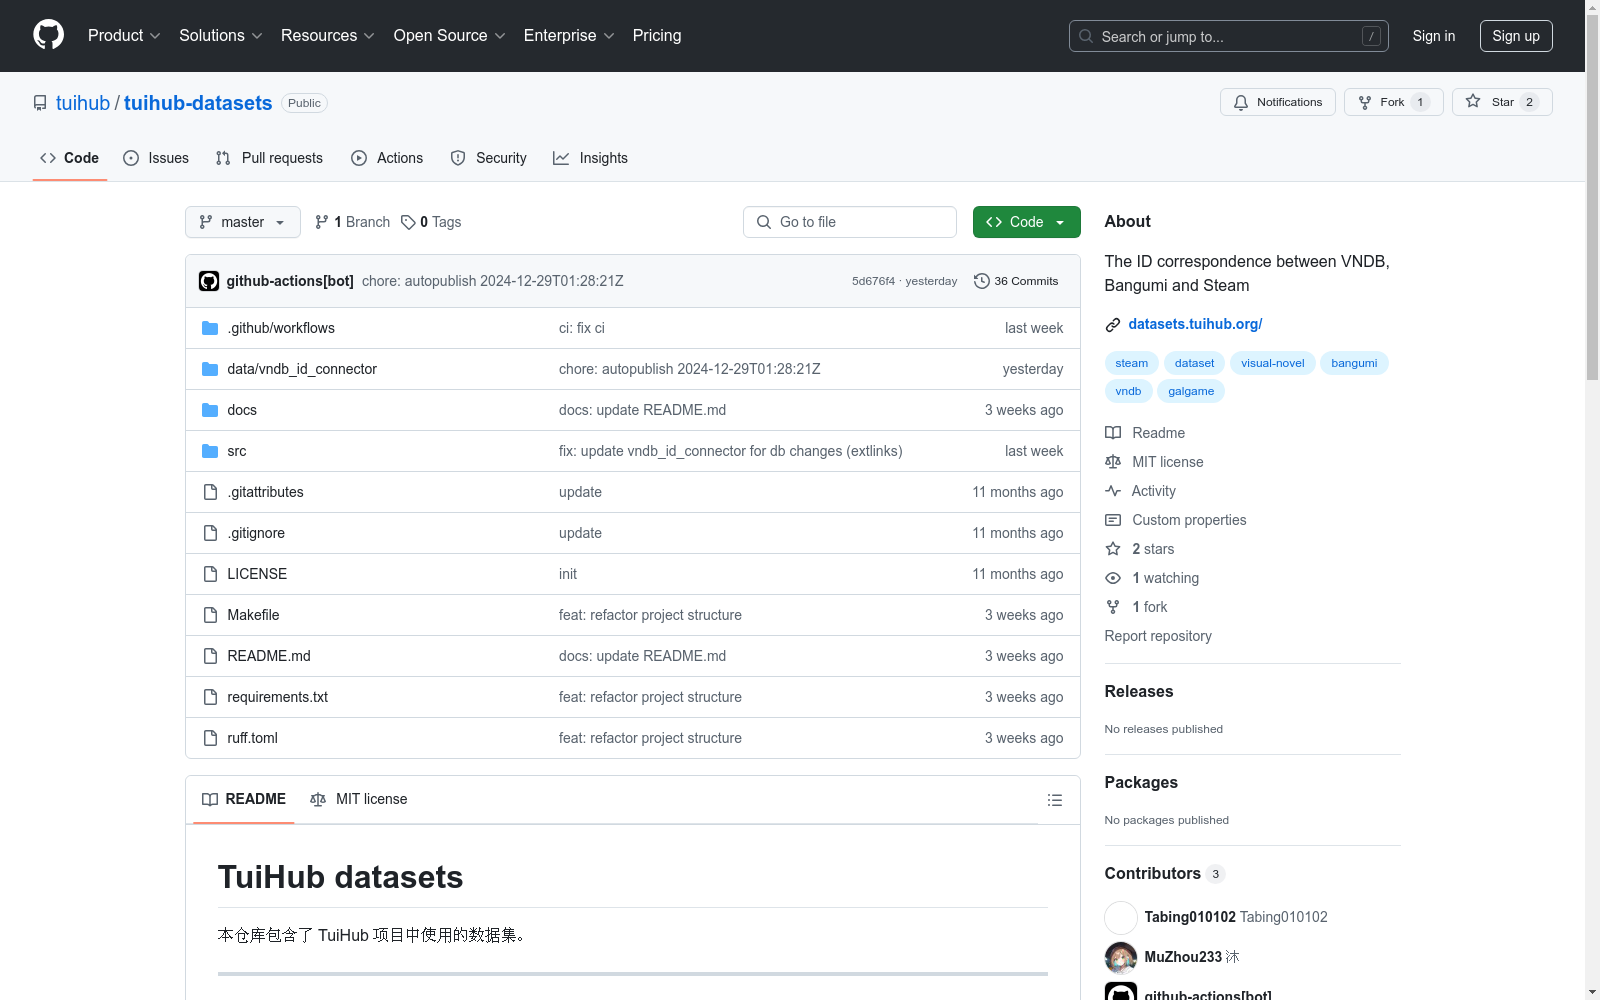
Task: Open the Pricing page
Action: click(x=657, y=36)
